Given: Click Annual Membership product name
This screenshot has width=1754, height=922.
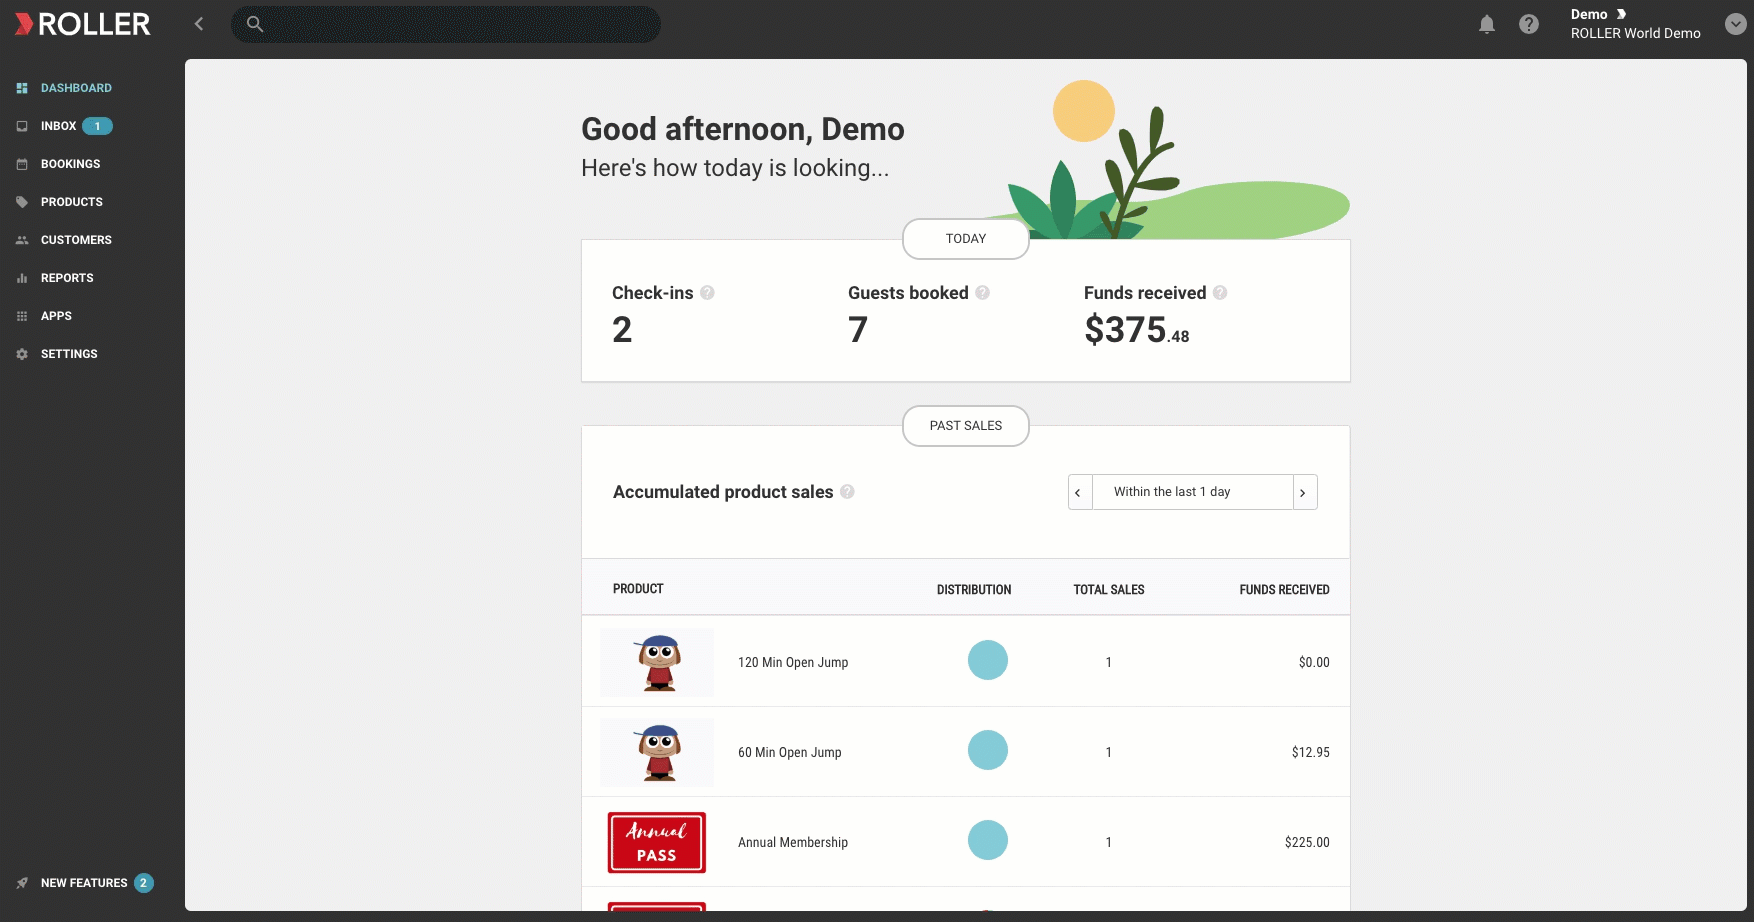Looking at the screenshot, I should tap(793, 842).
